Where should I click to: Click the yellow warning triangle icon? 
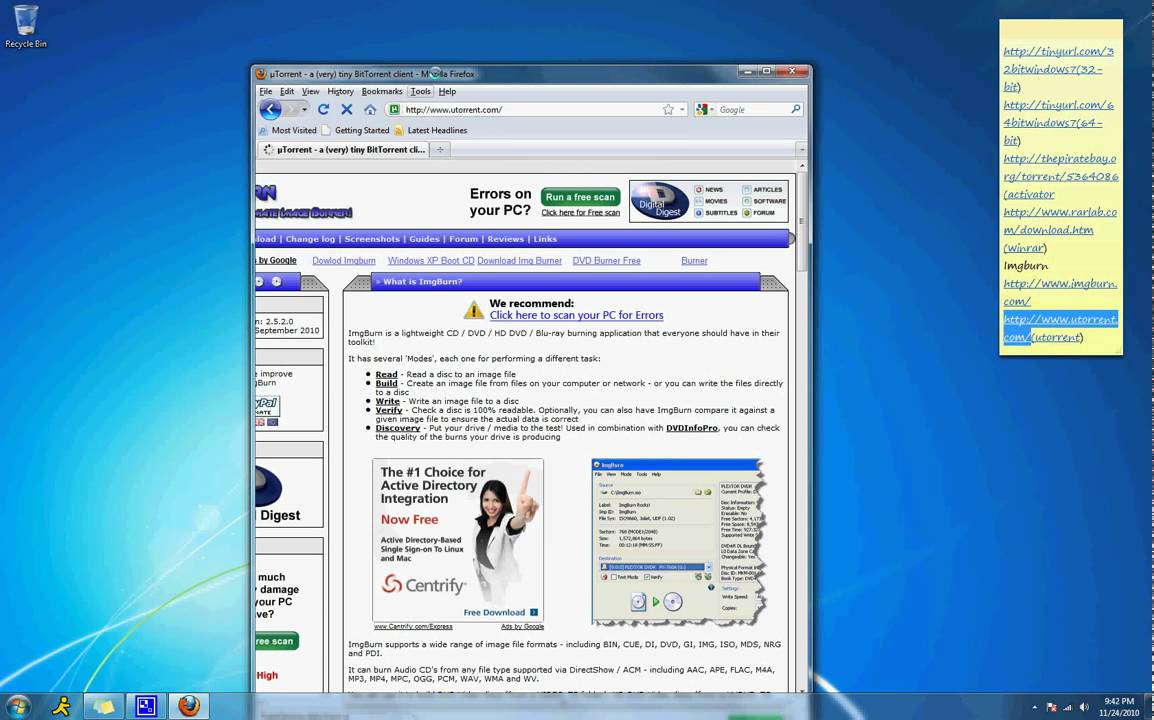pyautogui.click(x=474, y=309)
